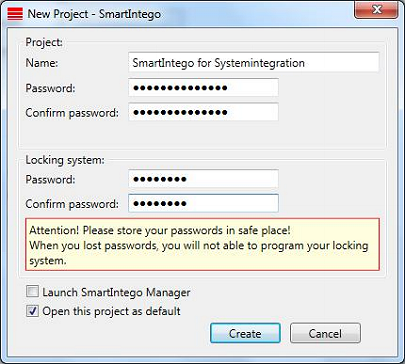Click the Name: label text
The width and height of the screenshot is (405, 364).
click(42, 63)
